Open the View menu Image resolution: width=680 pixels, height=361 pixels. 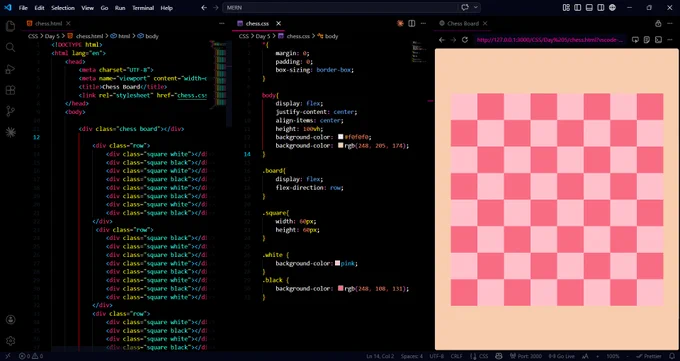(x=87, y=8)
